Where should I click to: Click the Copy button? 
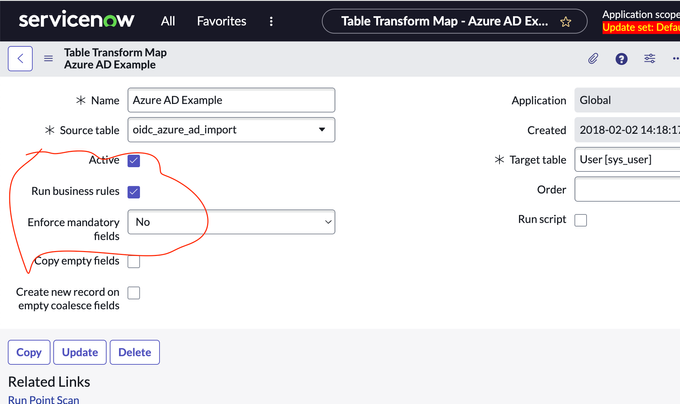[x=29, y=352]
